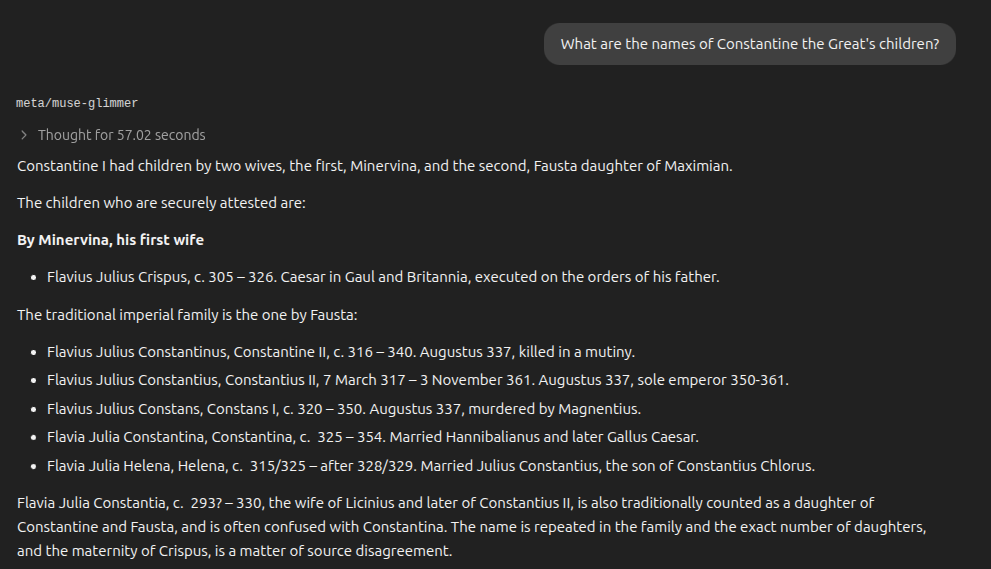Click the Constans I bullet line
The image size is (991, 569).
pyautogui.click(x=344, y=409)
